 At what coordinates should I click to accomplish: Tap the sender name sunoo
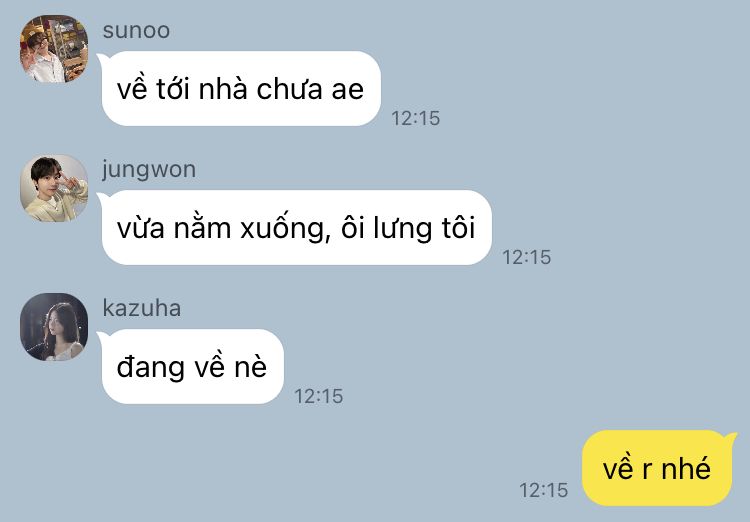coord(136,31)
